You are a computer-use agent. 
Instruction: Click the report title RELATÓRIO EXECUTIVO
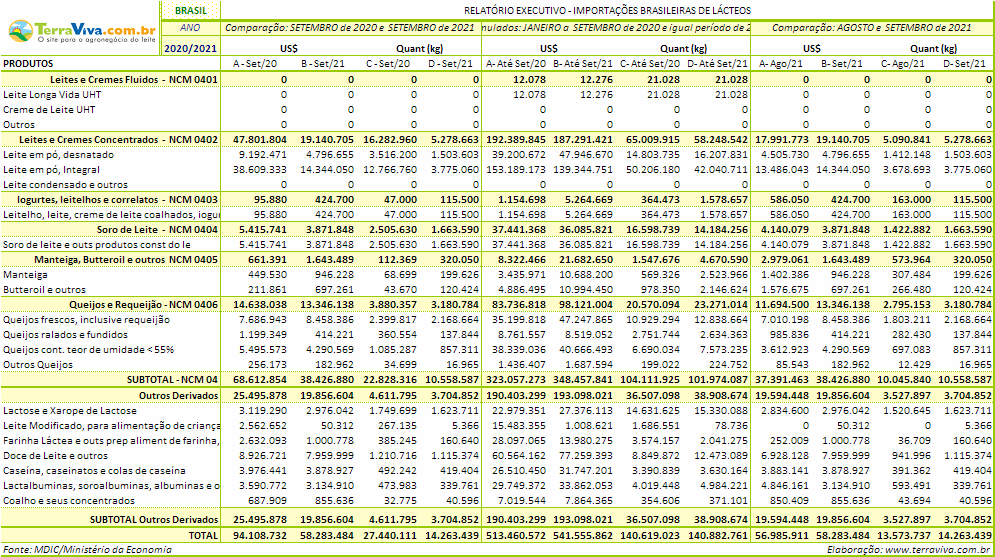[x=607, y=10]
